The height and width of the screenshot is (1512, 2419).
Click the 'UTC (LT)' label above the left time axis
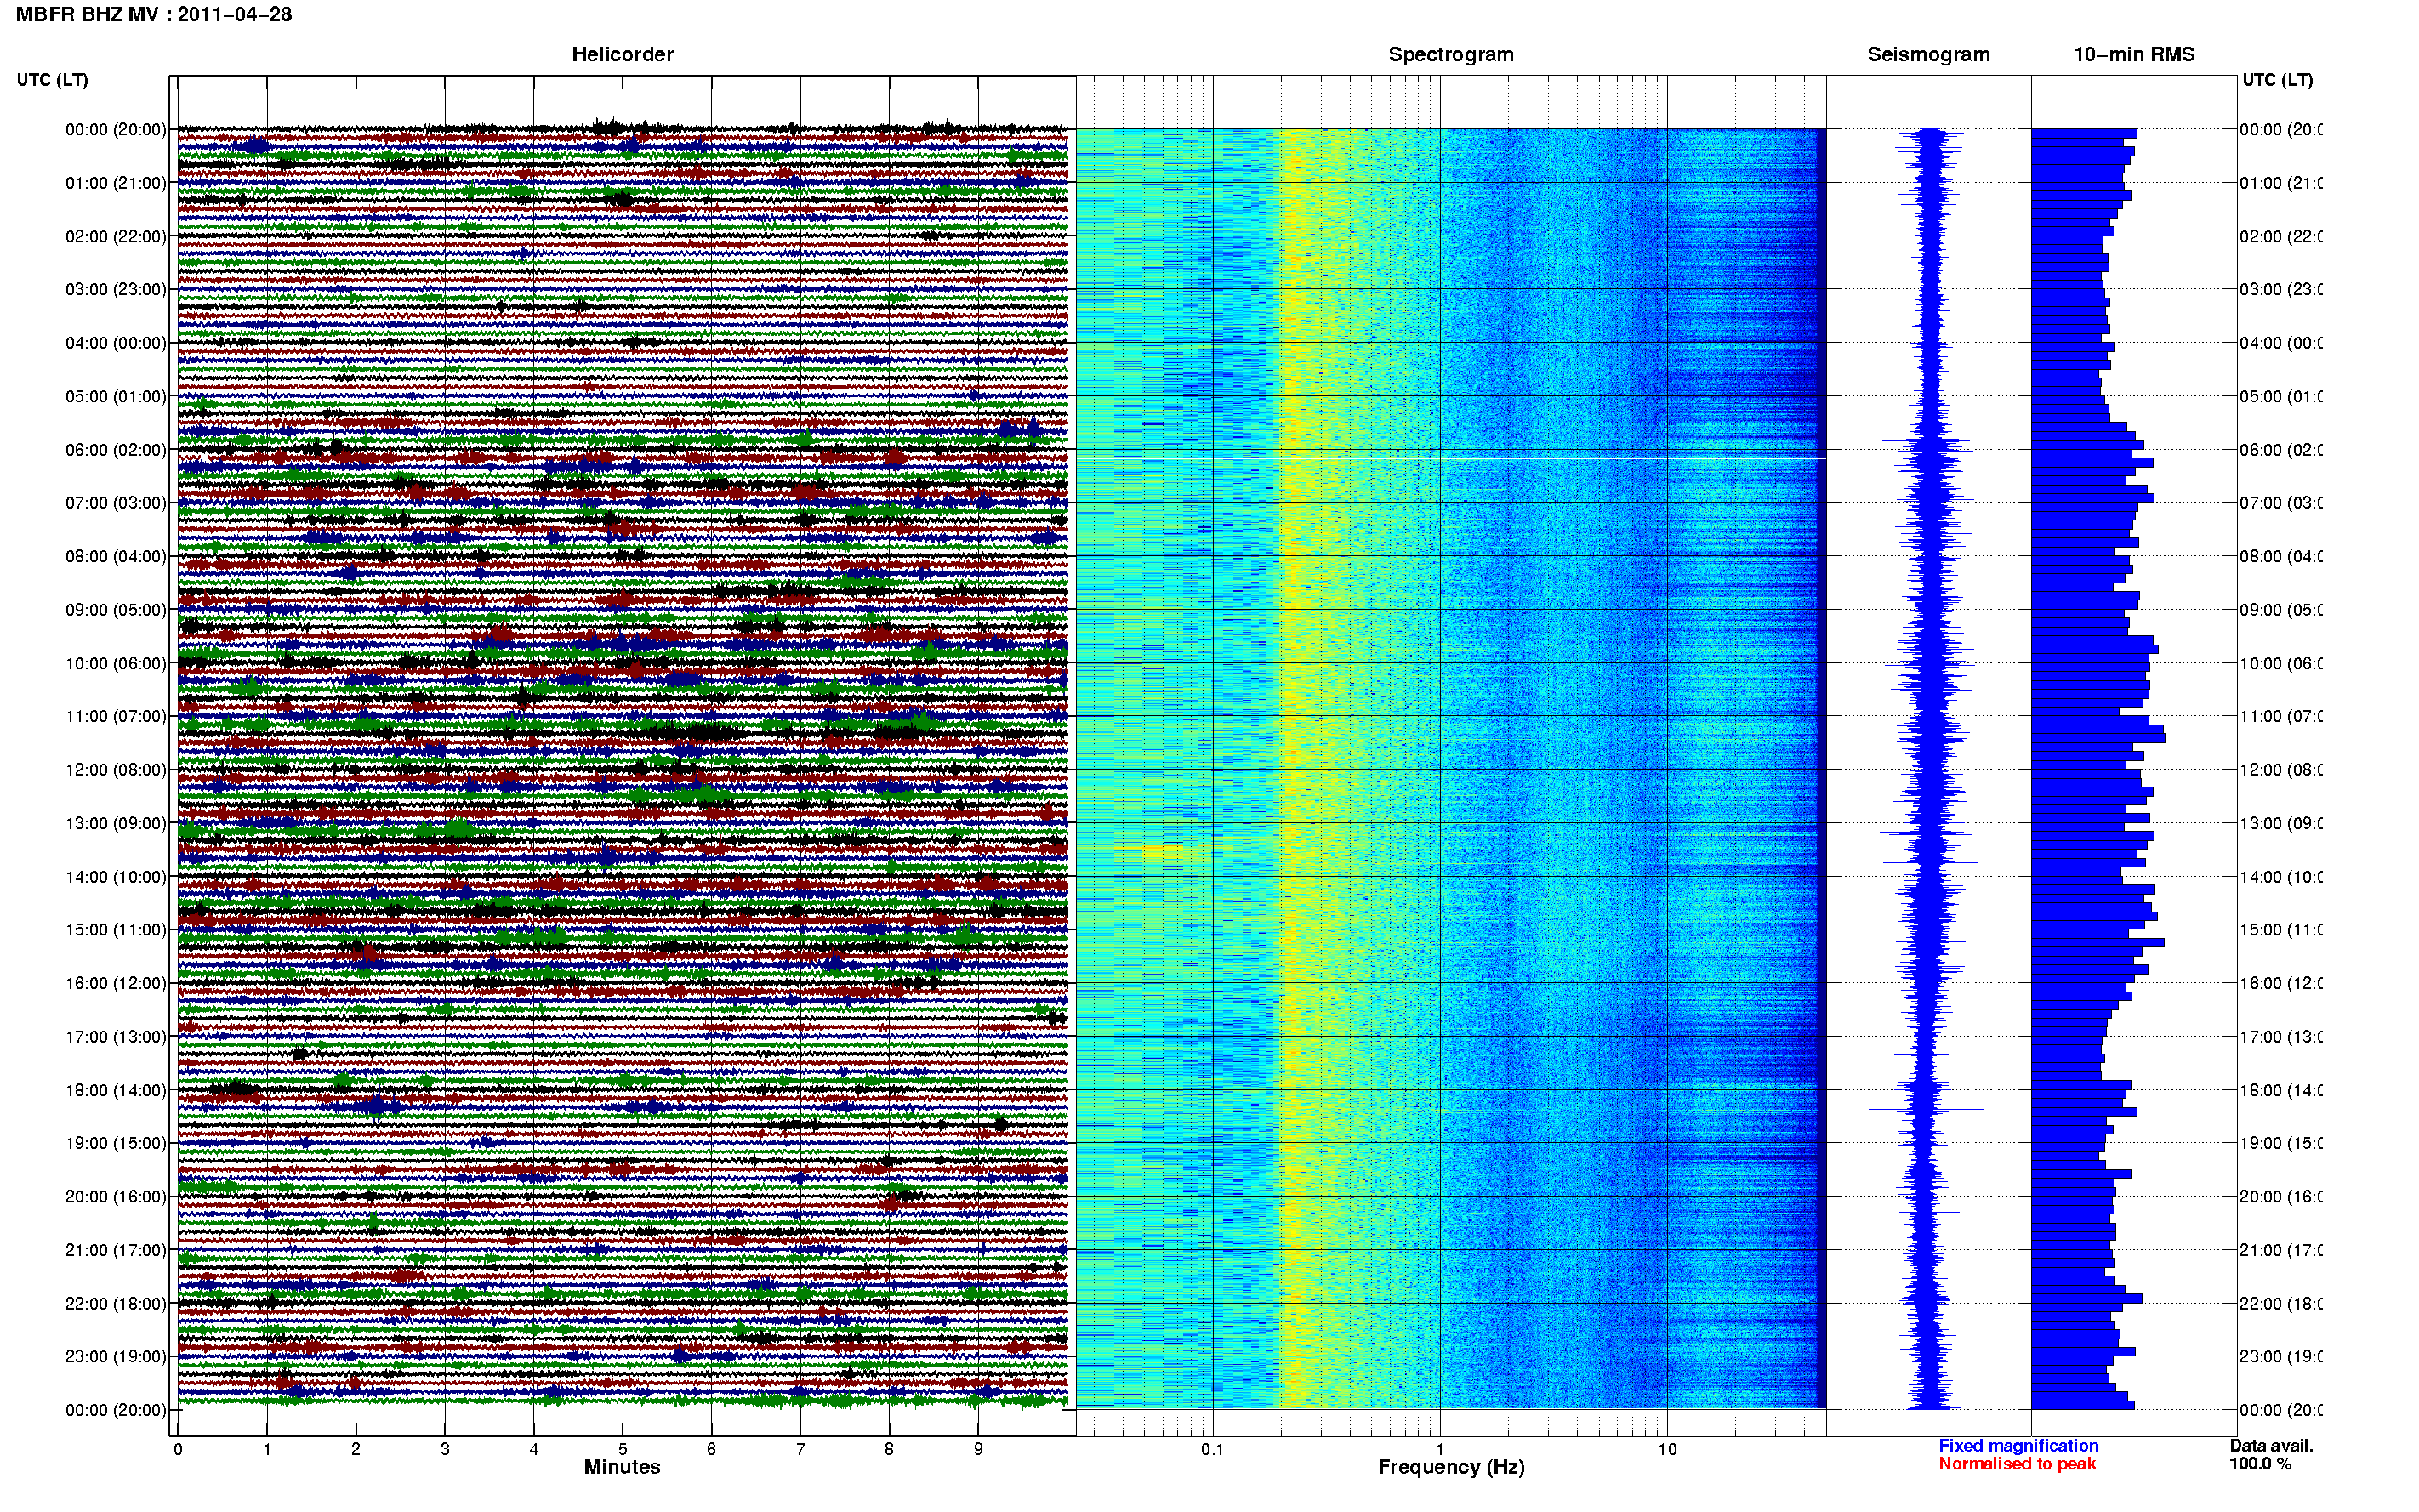point(52,80)
